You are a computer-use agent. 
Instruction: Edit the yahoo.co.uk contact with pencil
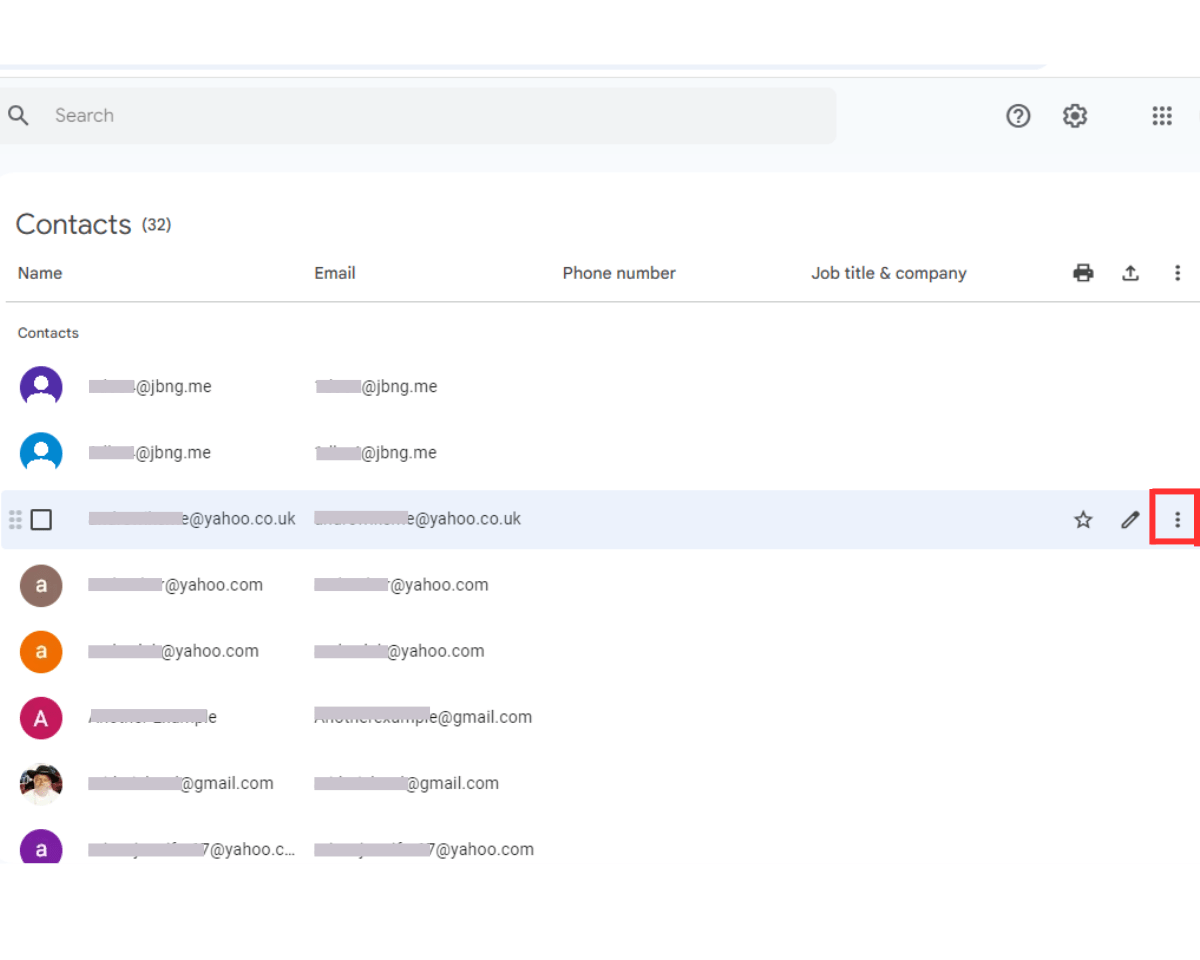pos(1130,520)
